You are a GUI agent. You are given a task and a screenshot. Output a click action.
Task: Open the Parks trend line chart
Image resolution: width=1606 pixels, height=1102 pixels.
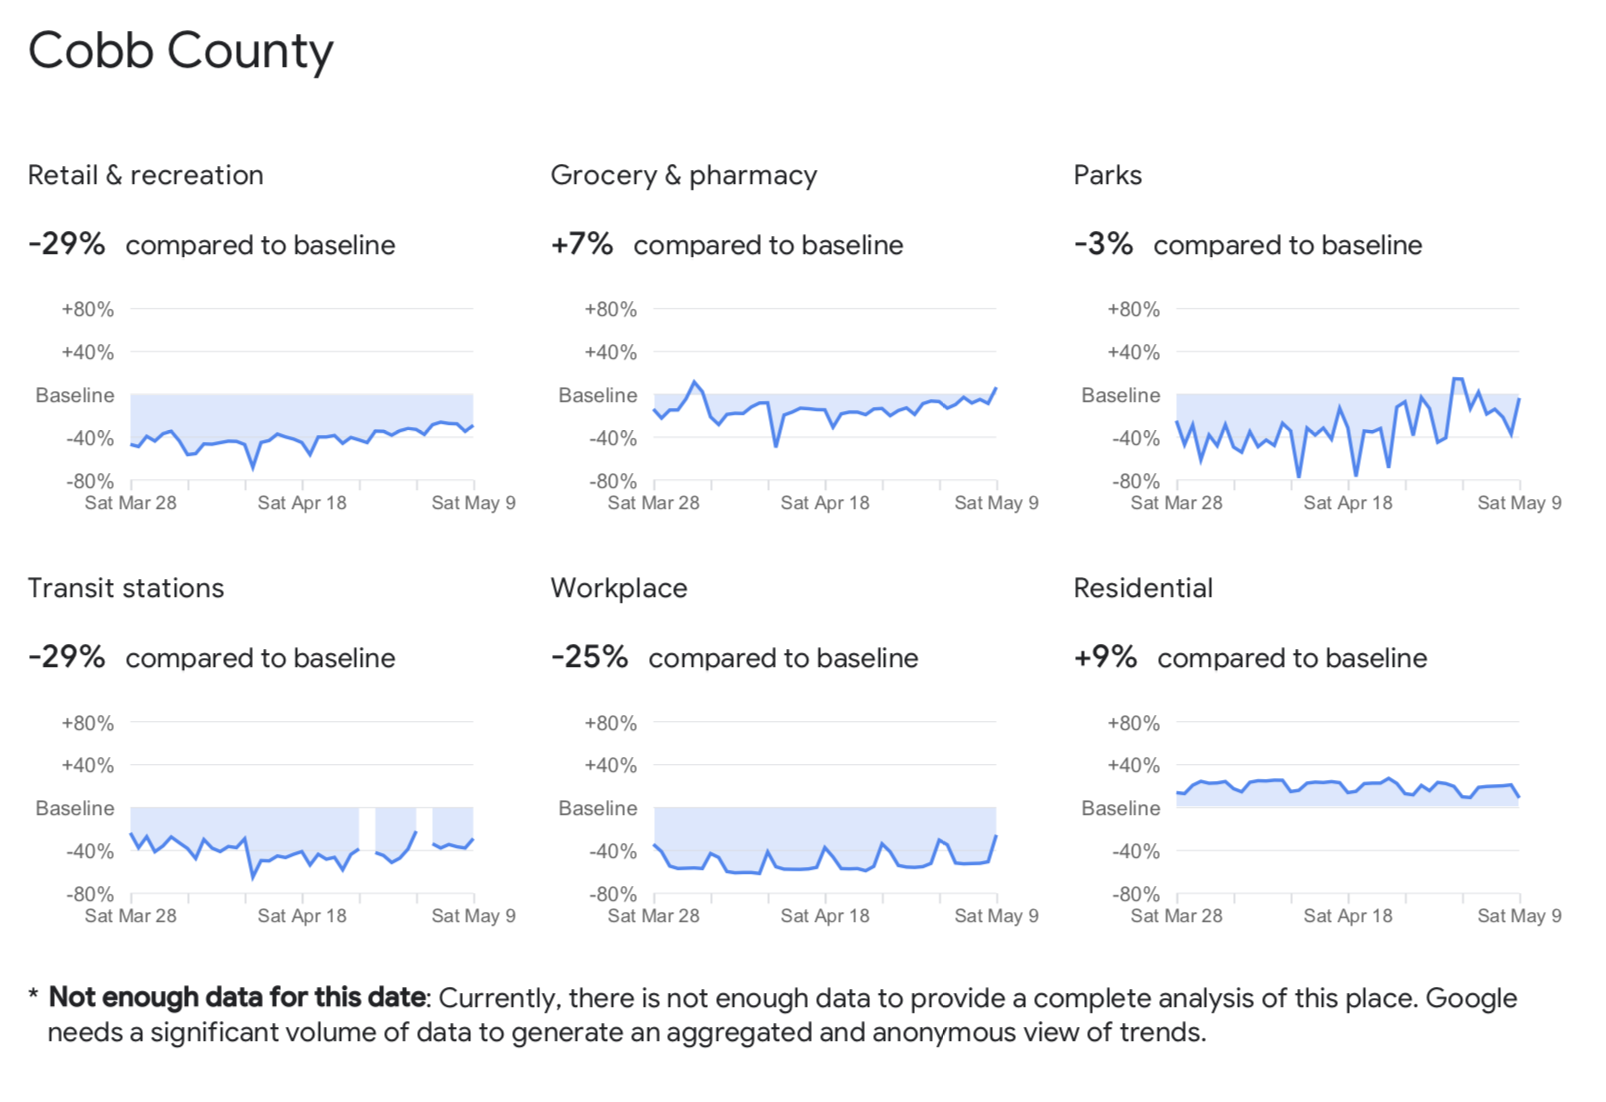1347,420
